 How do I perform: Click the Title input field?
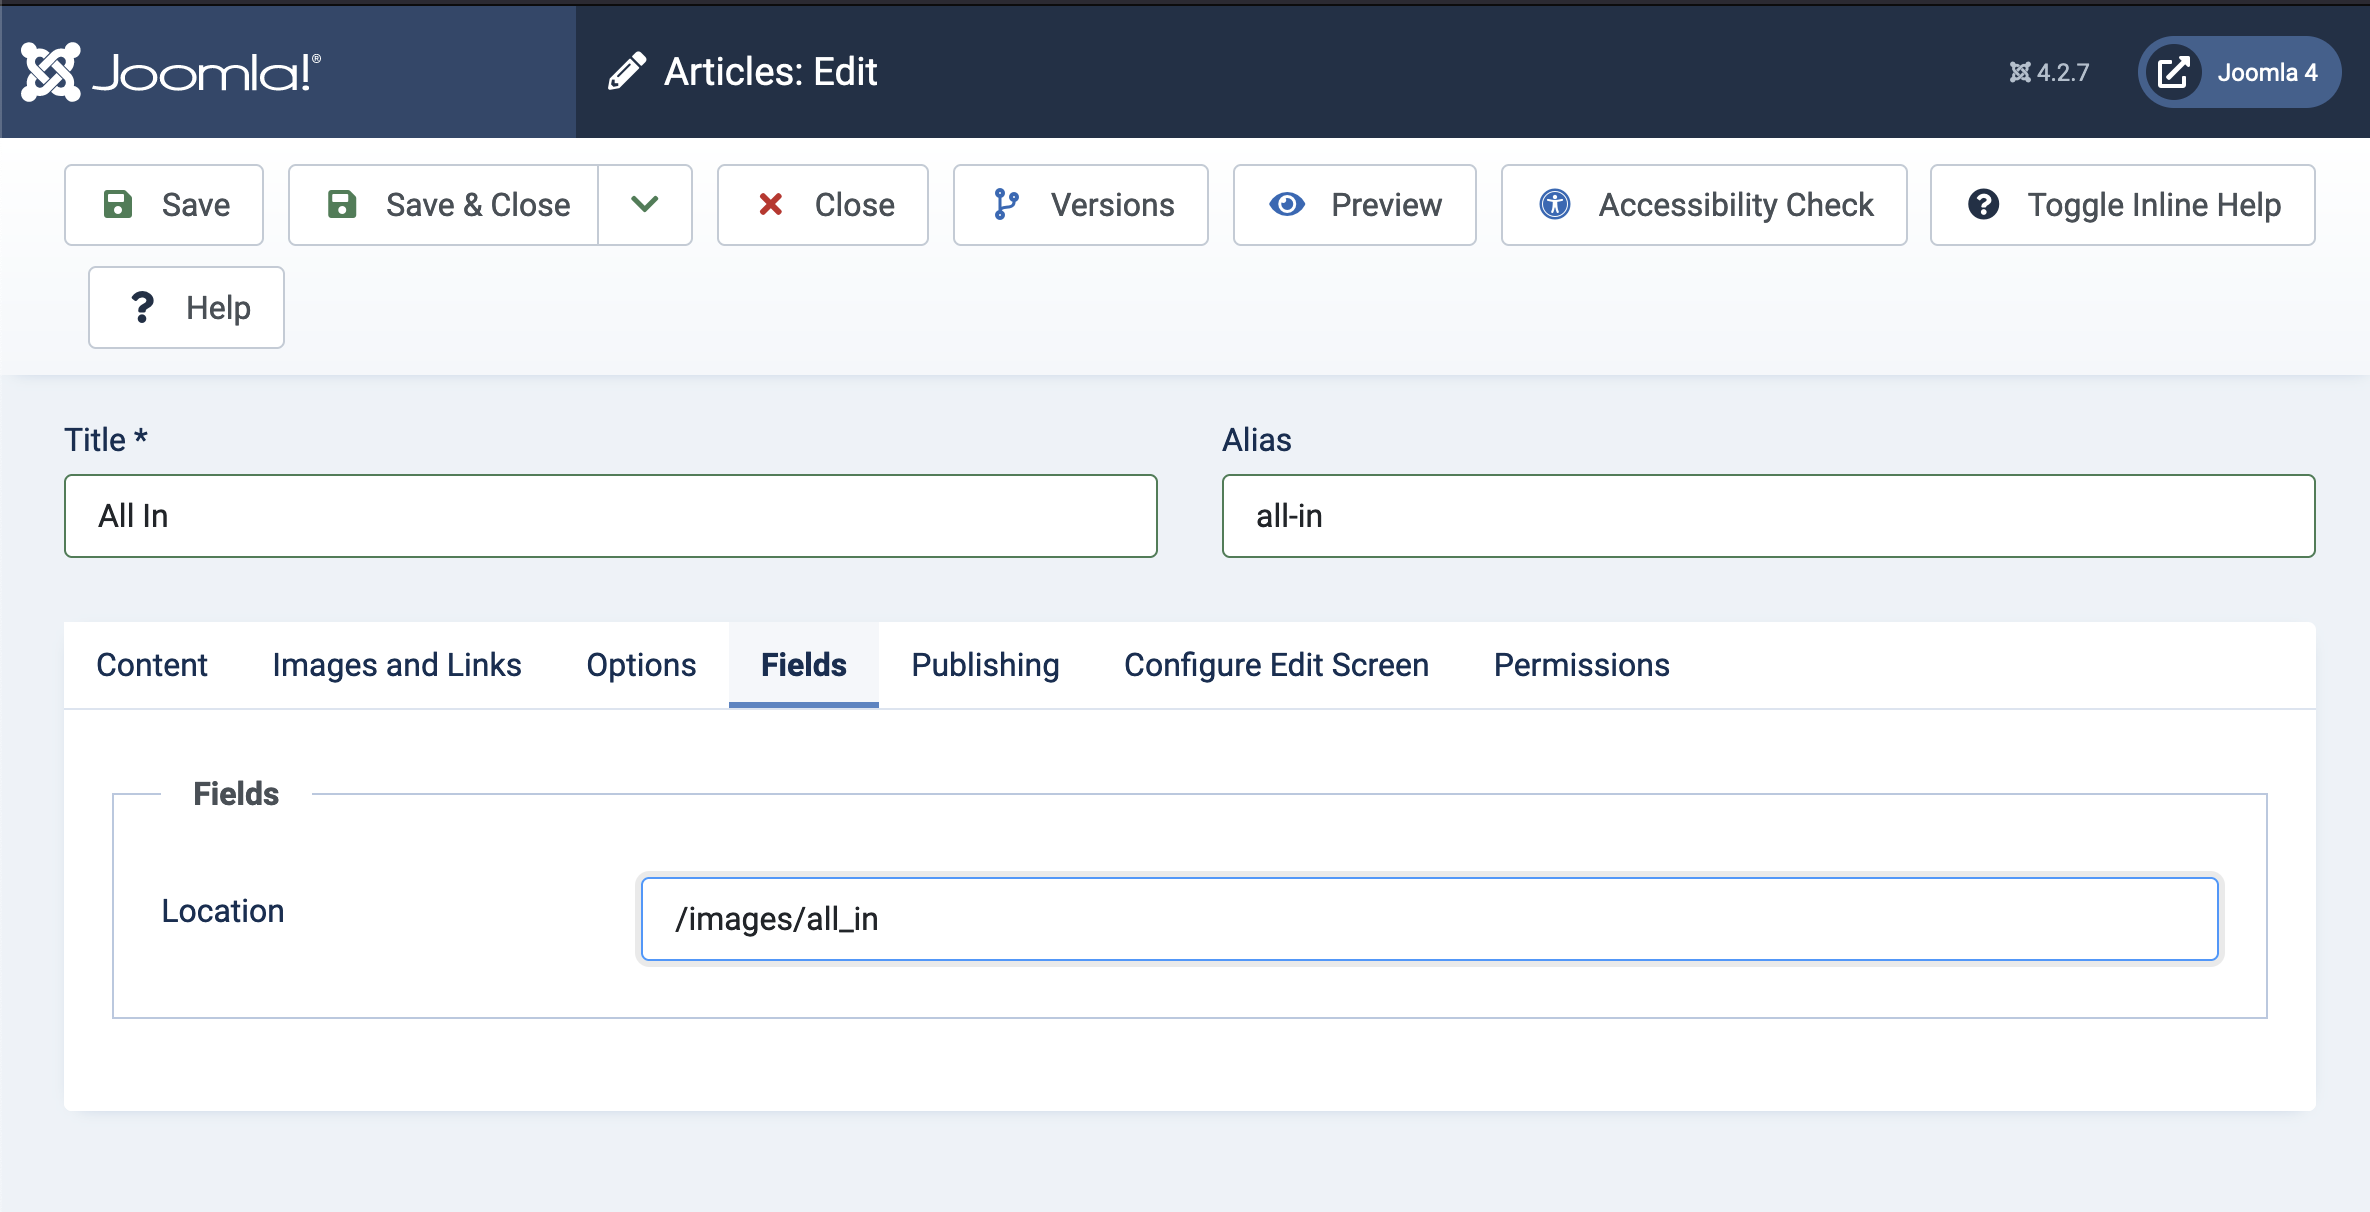[x=611, y=516]
